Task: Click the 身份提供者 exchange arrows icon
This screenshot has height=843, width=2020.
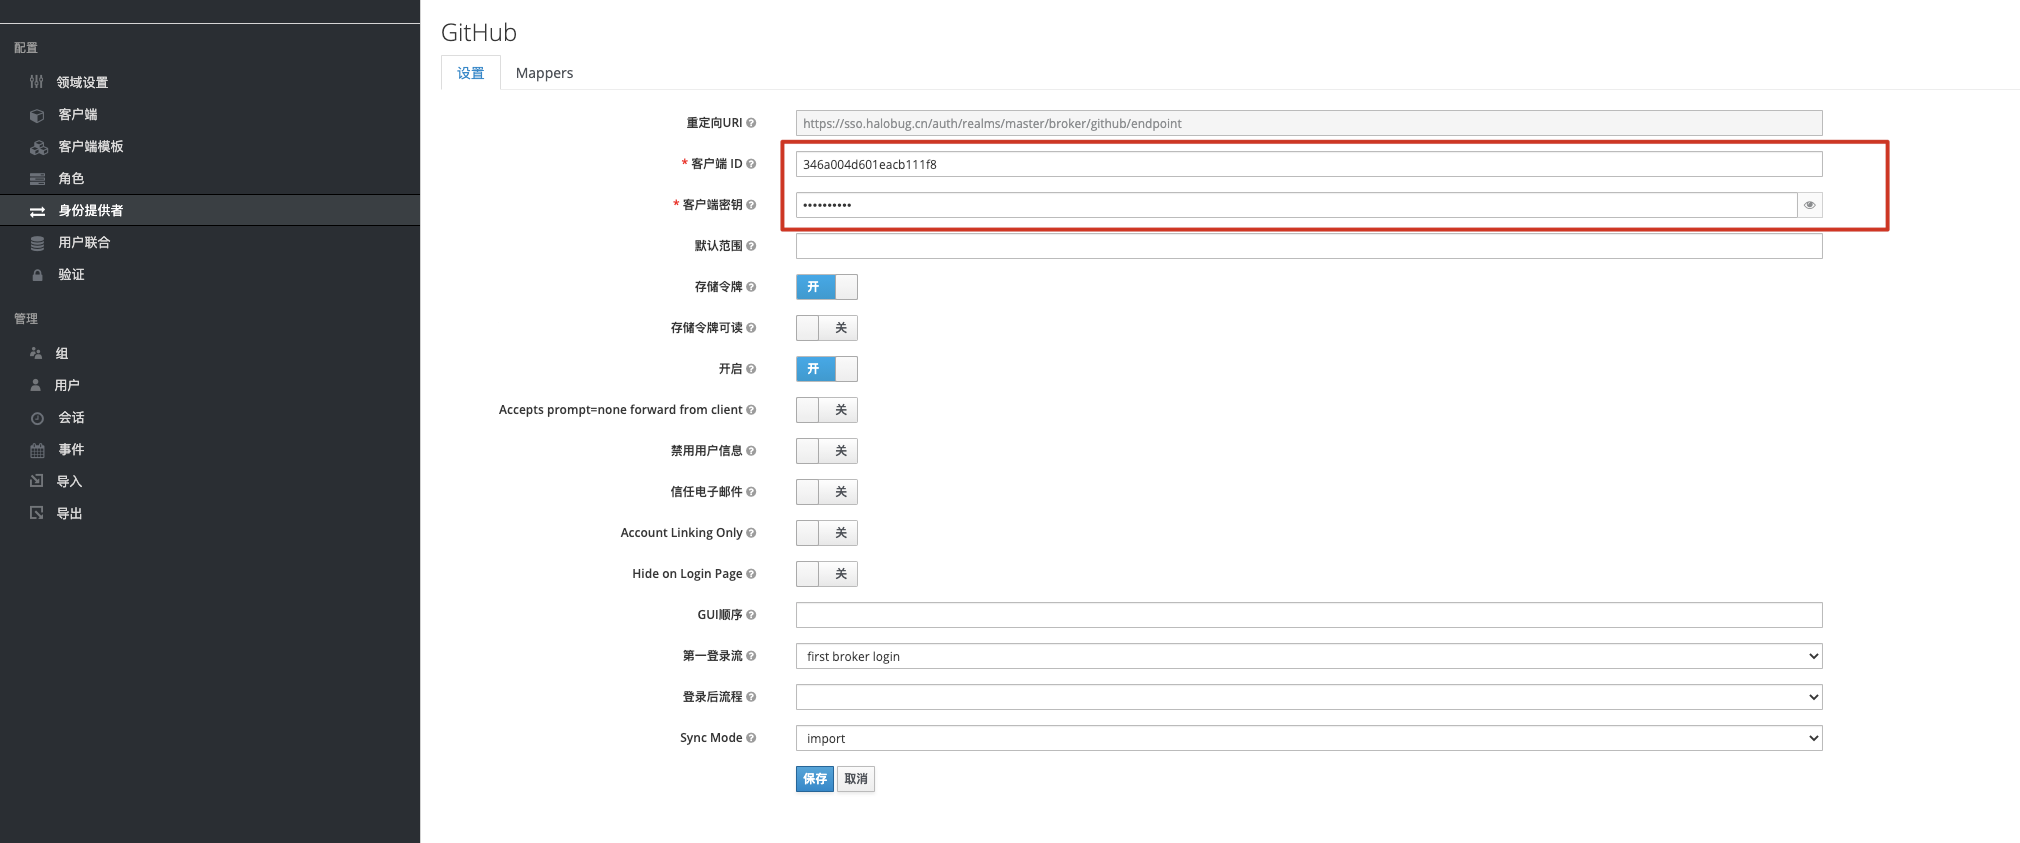Action: pos(37,211)
